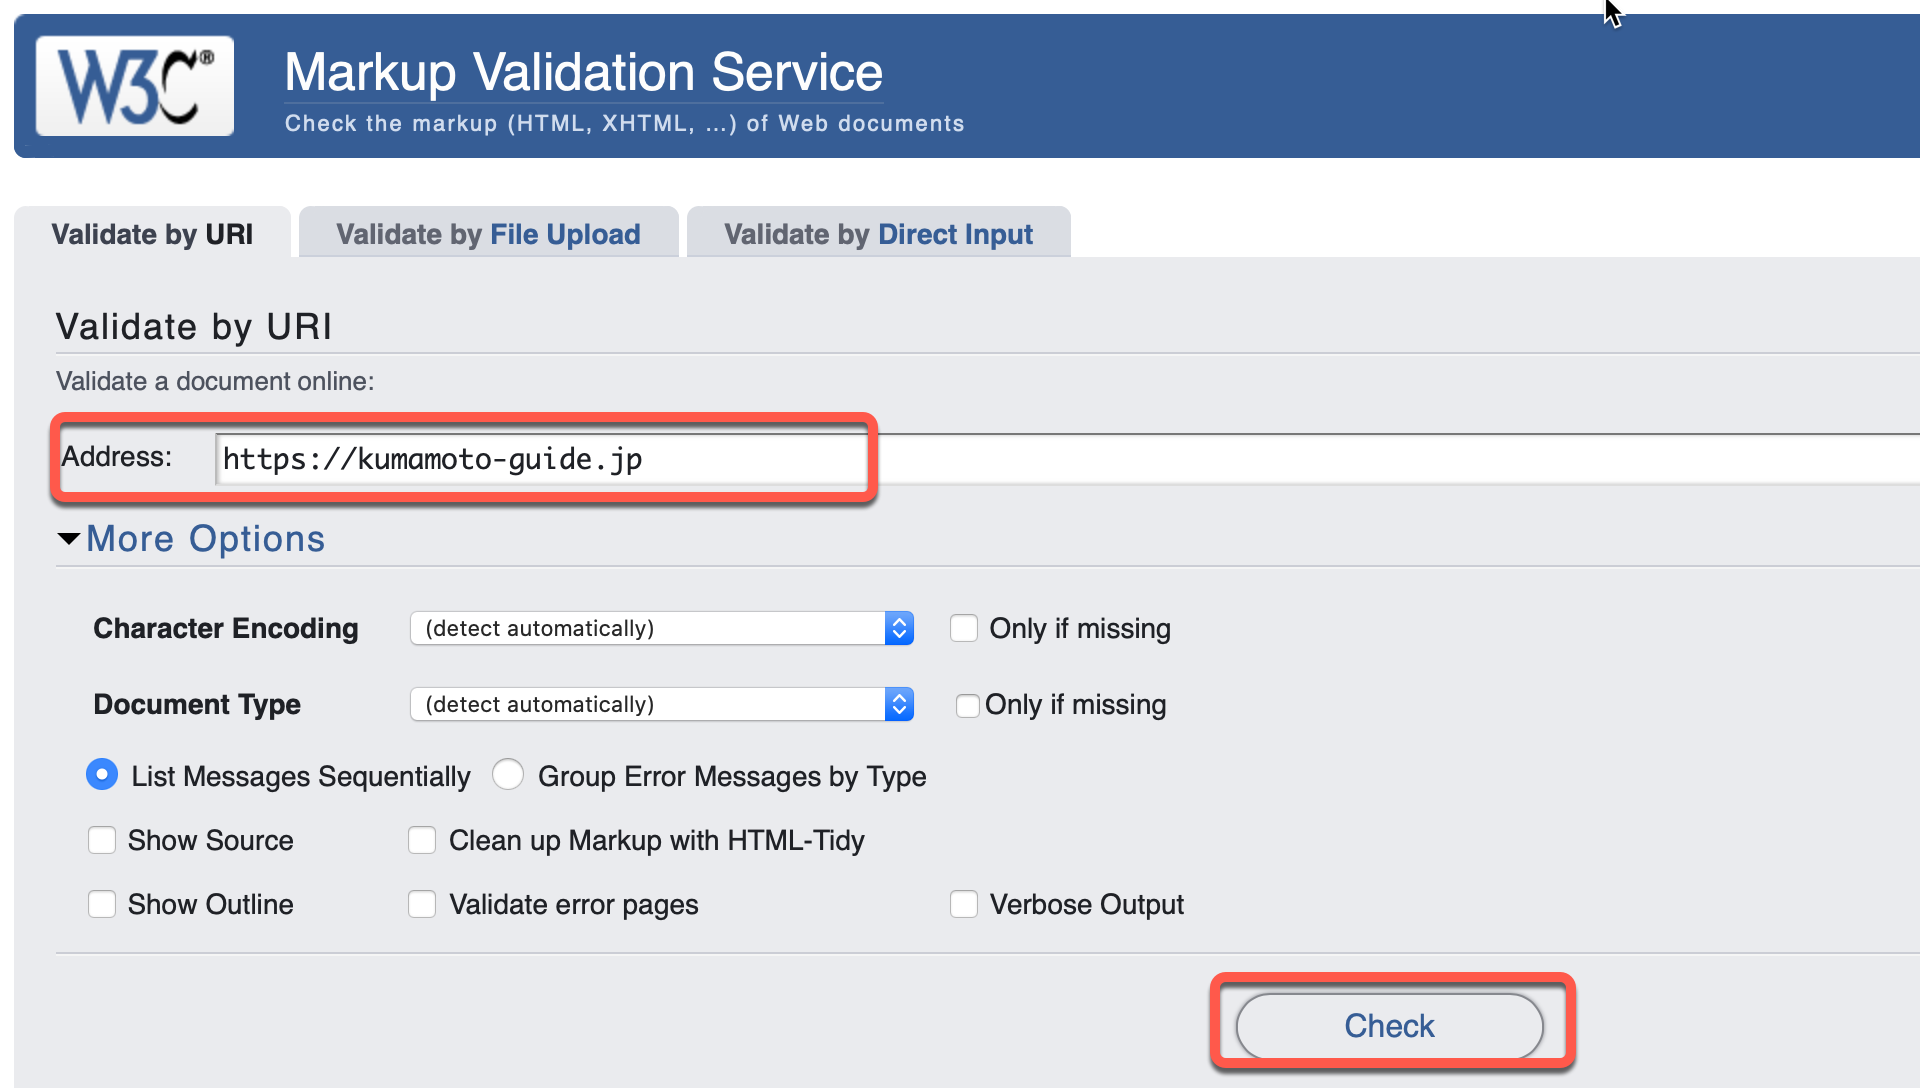Check Only if missing for Character Encoding
Screen dimensions: 1920x1088
[964, 628]
